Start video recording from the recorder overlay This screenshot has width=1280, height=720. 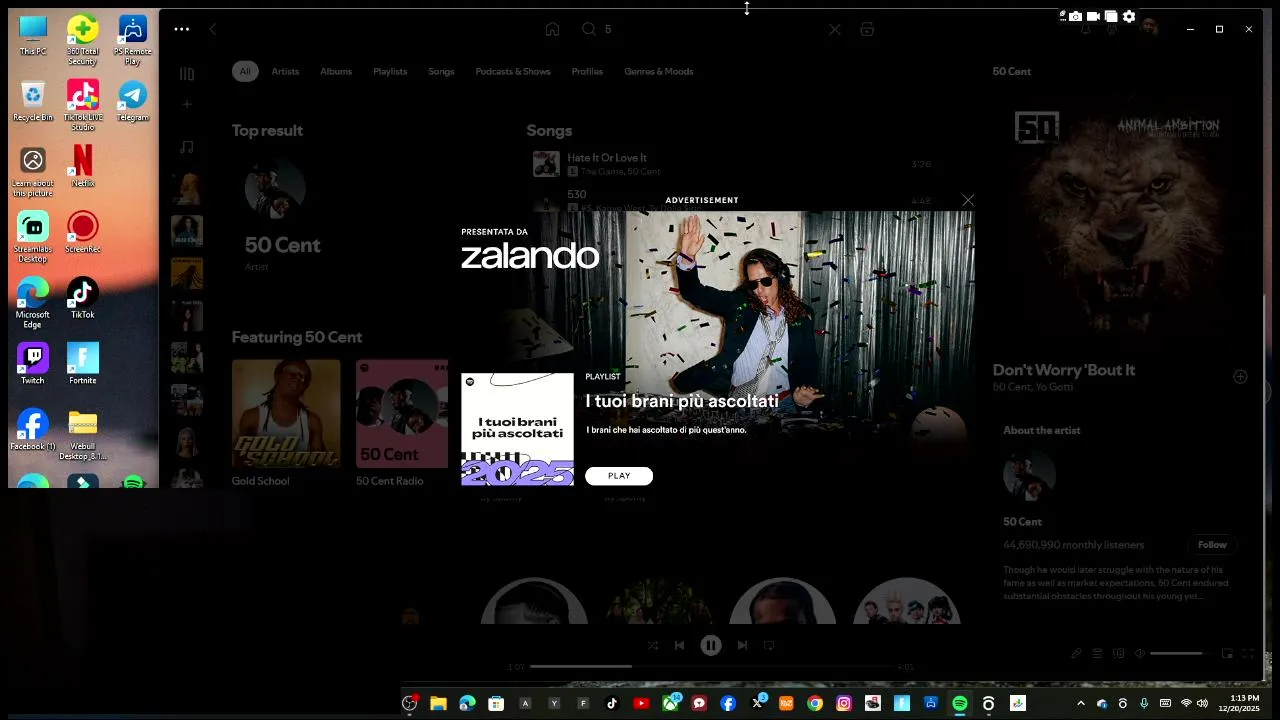click(1093, 16)
